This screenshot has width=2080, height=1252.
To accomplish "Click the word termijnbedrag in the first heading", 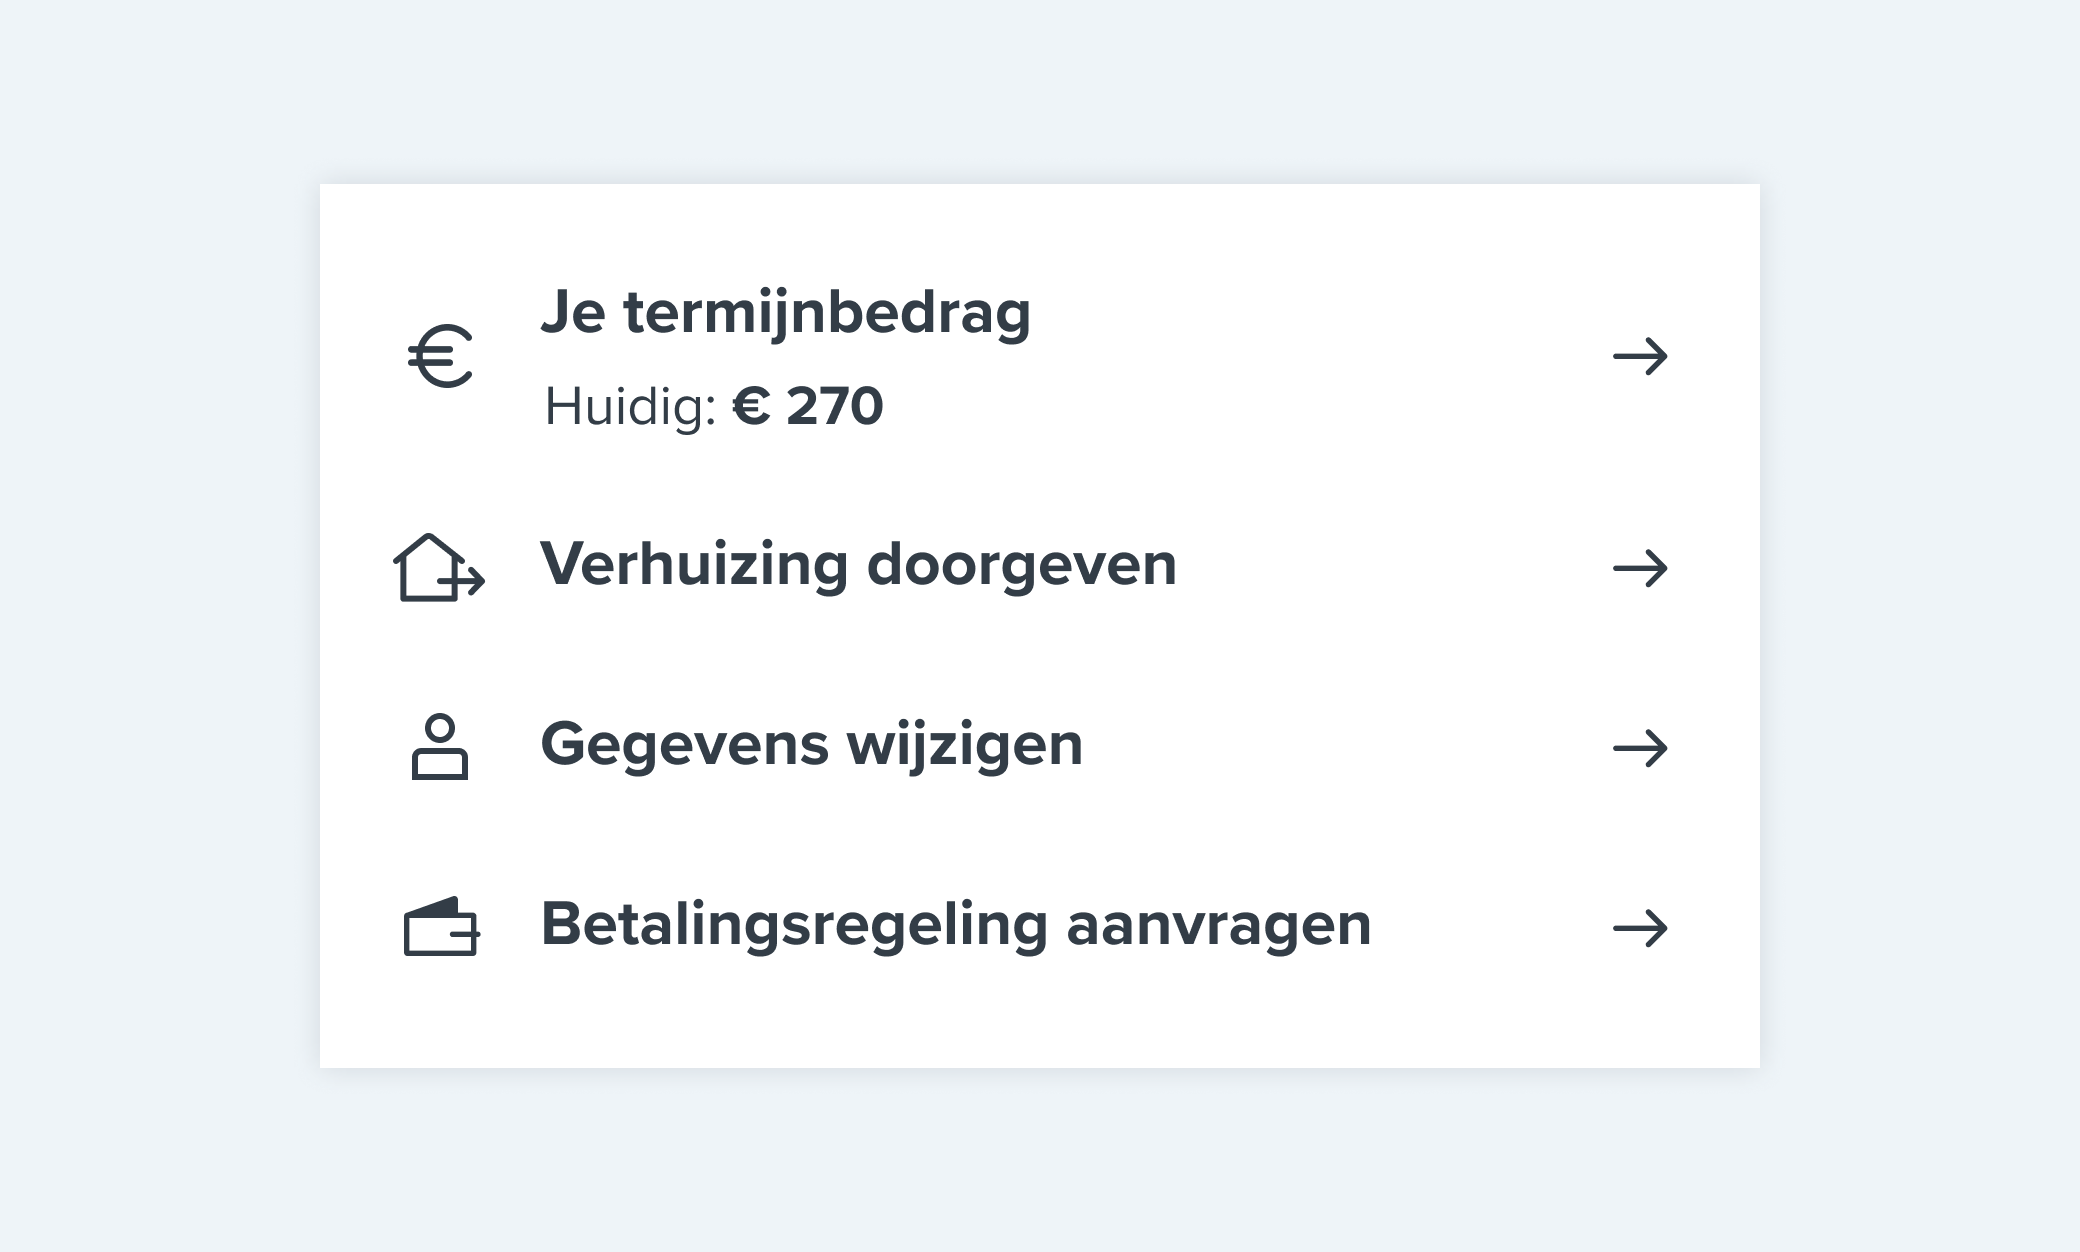I will click(x=827, y=313).
